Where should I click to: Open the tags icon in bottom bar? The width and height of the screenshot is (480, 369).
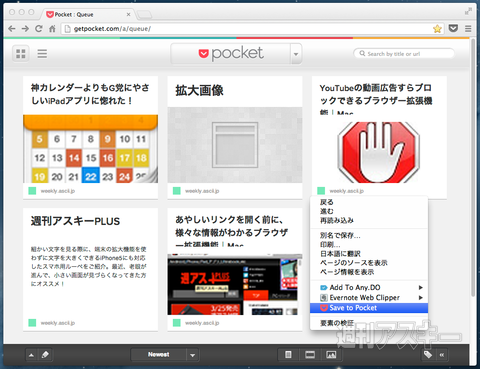click(428, 355)
